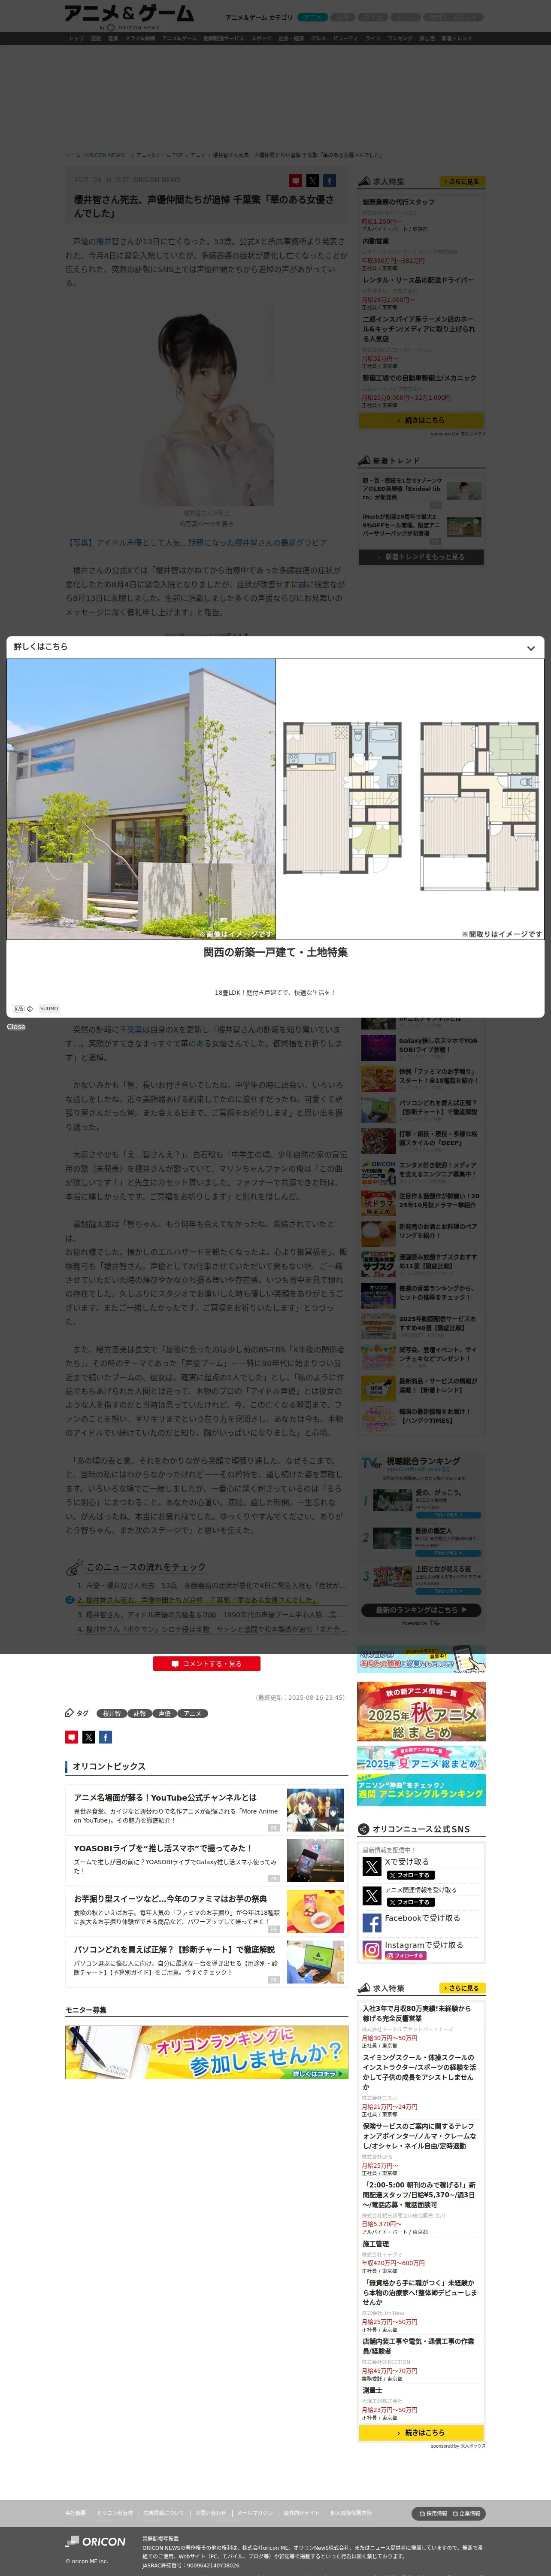The image size is (551, 2576).
Task: Click the 詳しくはこちら ad header text
Action: click(x=41, y=647)
